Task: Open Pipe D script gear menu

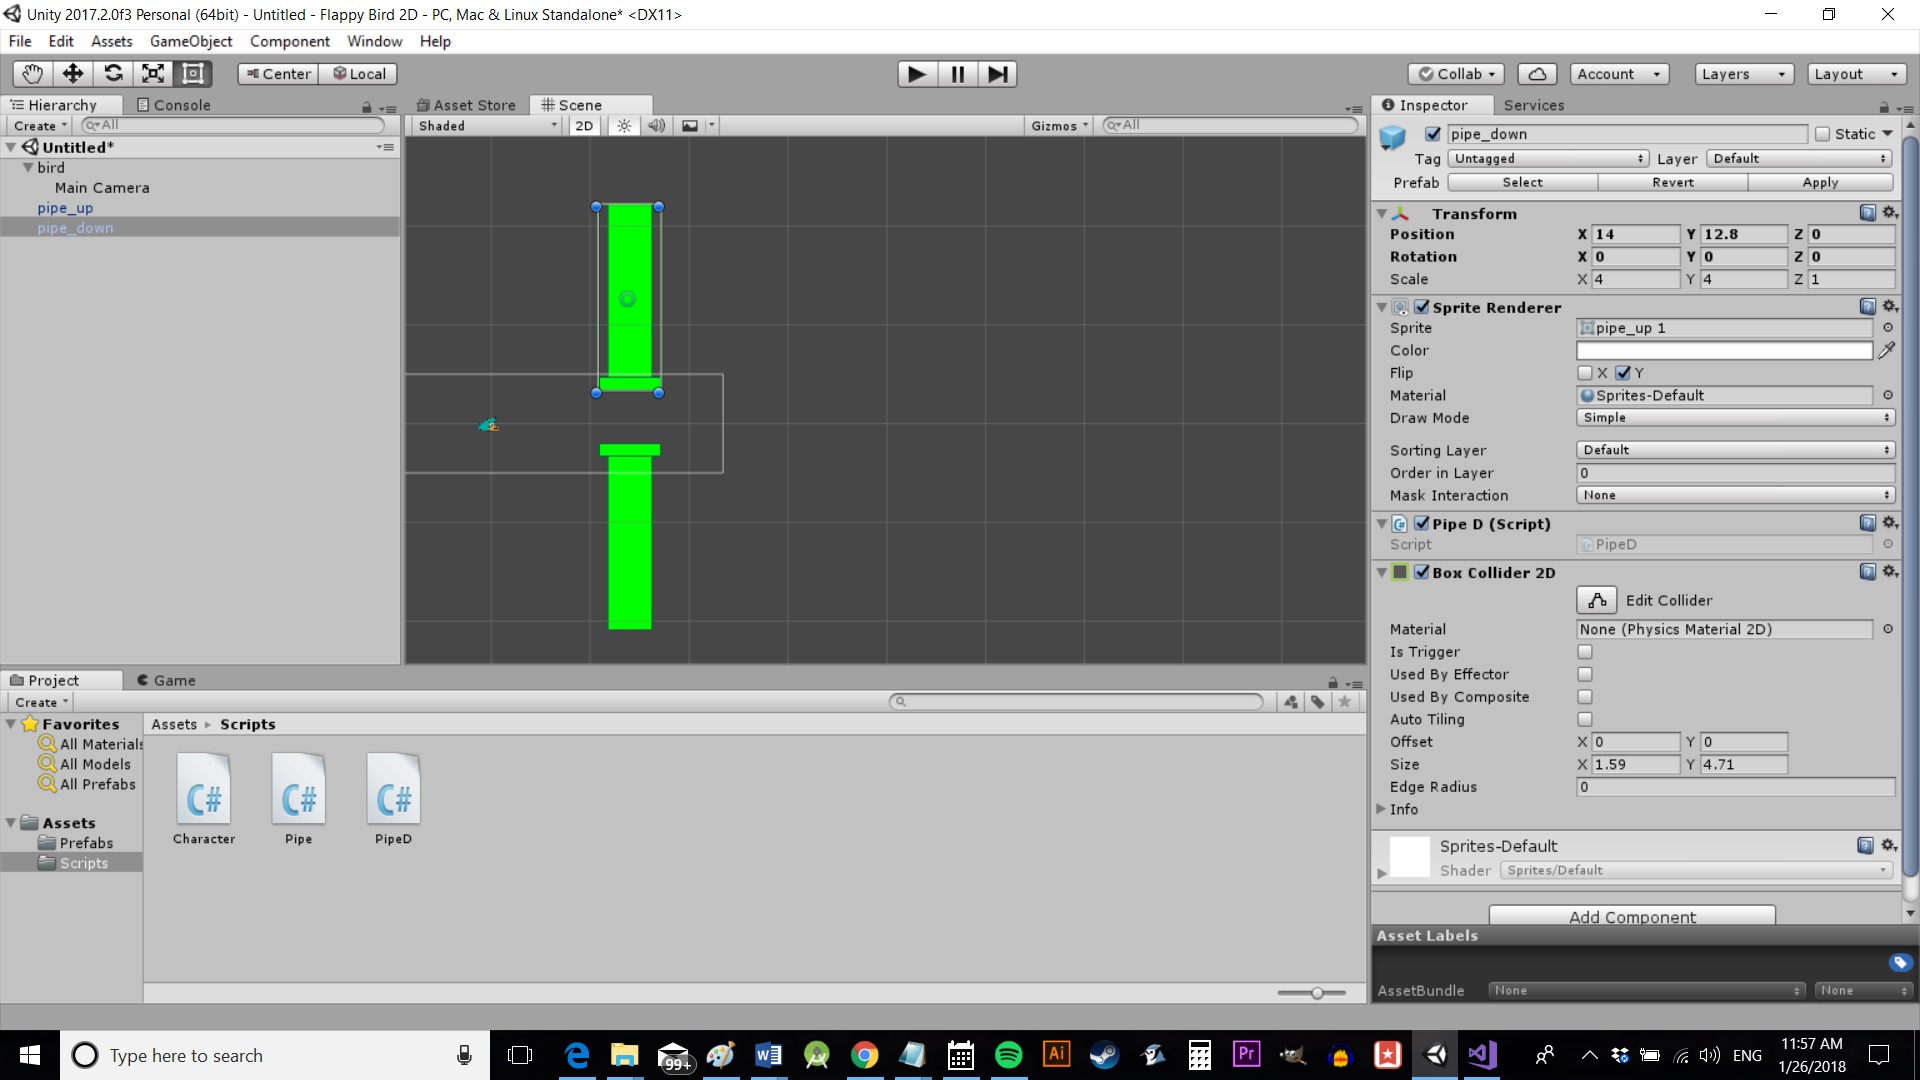Action: click(1889, 523)
